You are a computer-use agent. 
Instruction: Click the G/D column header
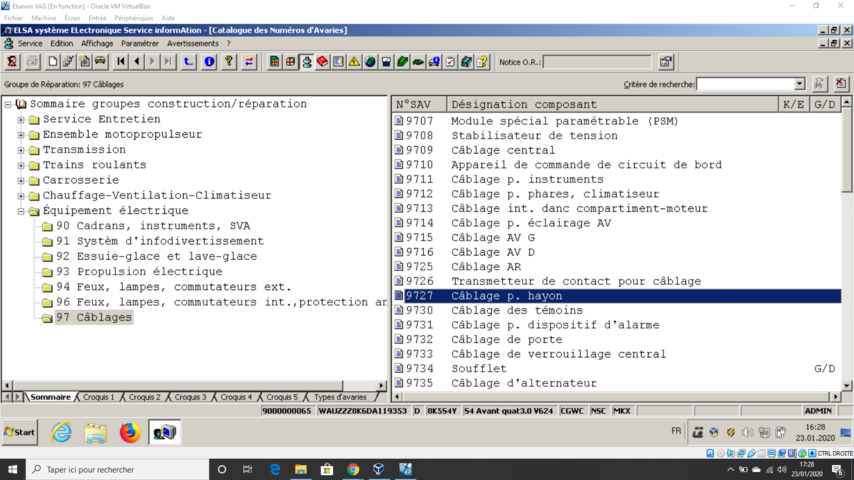coord(825,105)
